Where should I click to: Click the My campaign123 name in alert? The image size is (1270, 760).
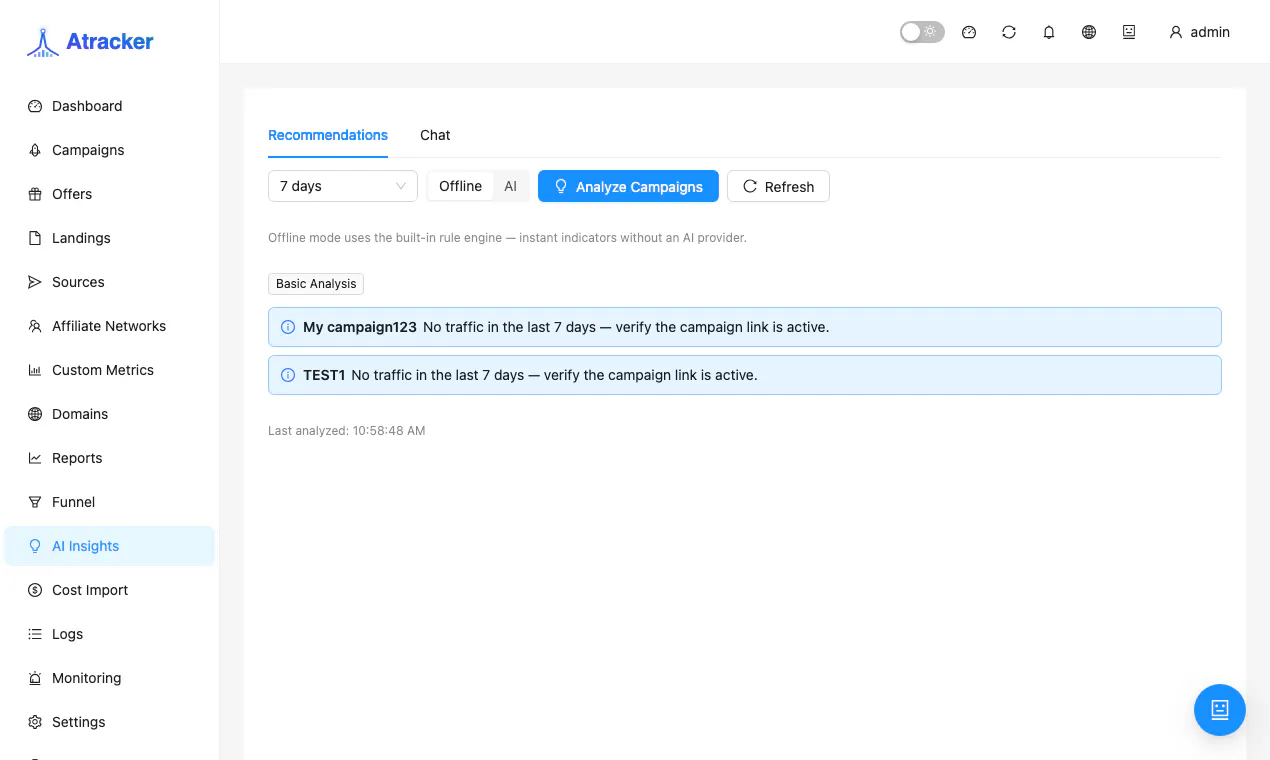[x=360, y=327]
